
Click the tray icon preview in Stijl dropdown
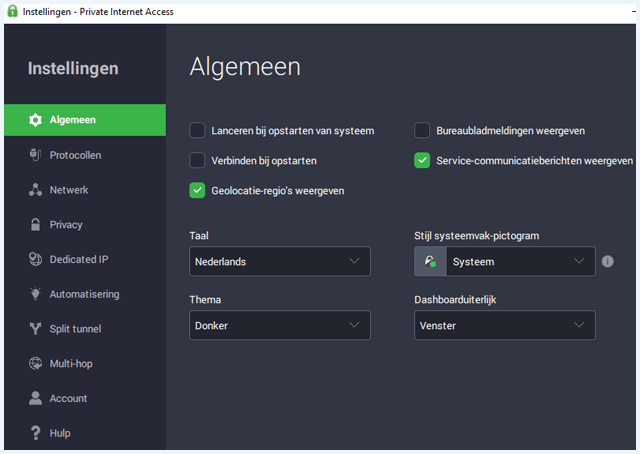click(430, 261)
